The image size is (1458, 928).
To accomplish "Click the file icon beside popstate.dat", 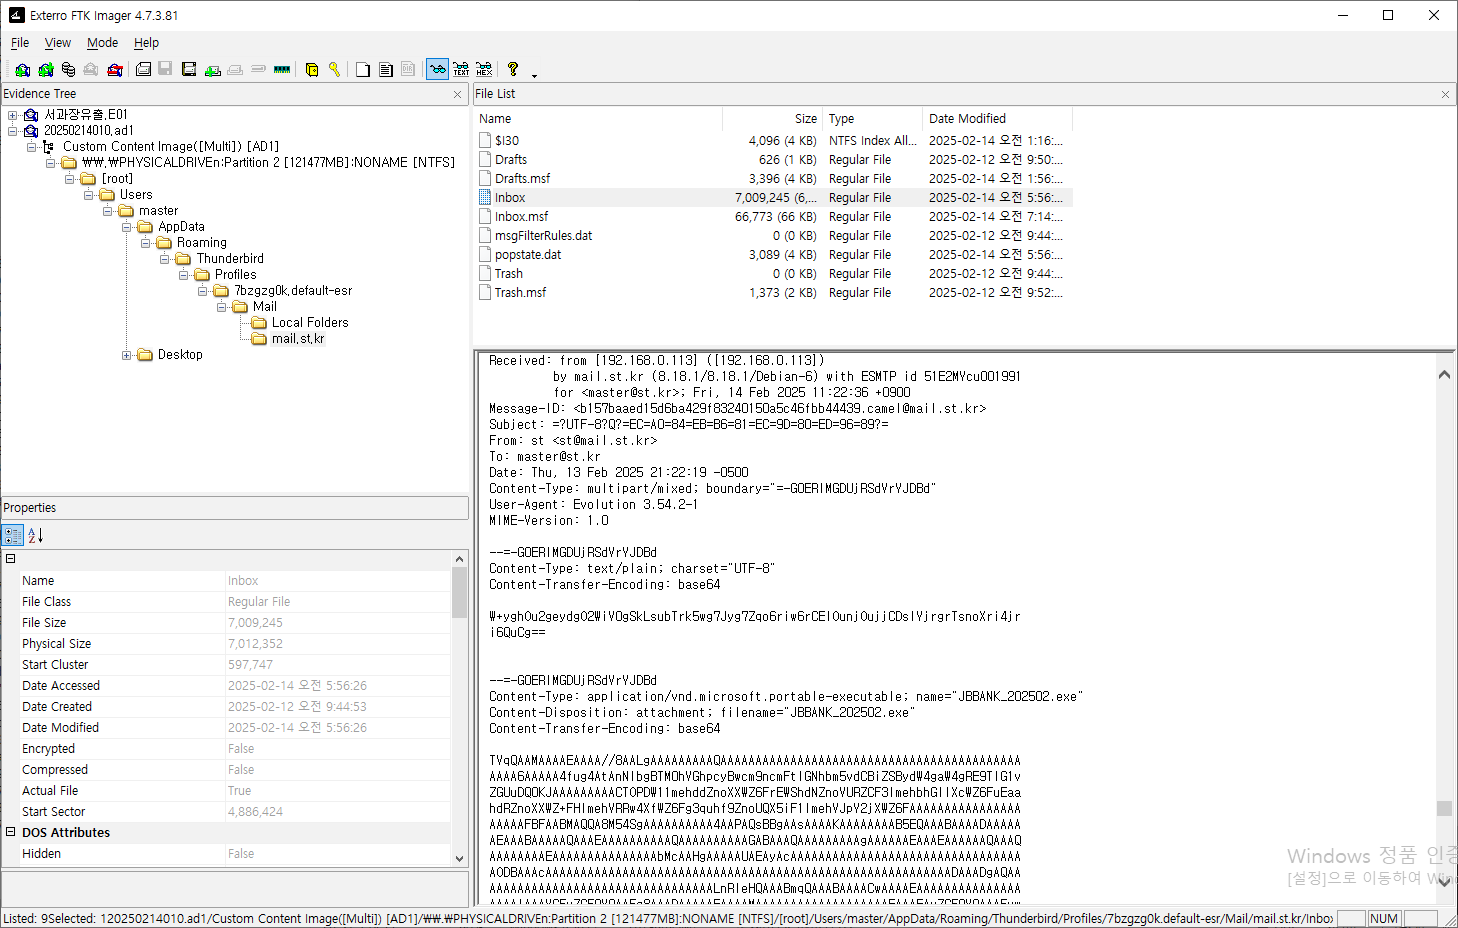I will tap(485, 254).
